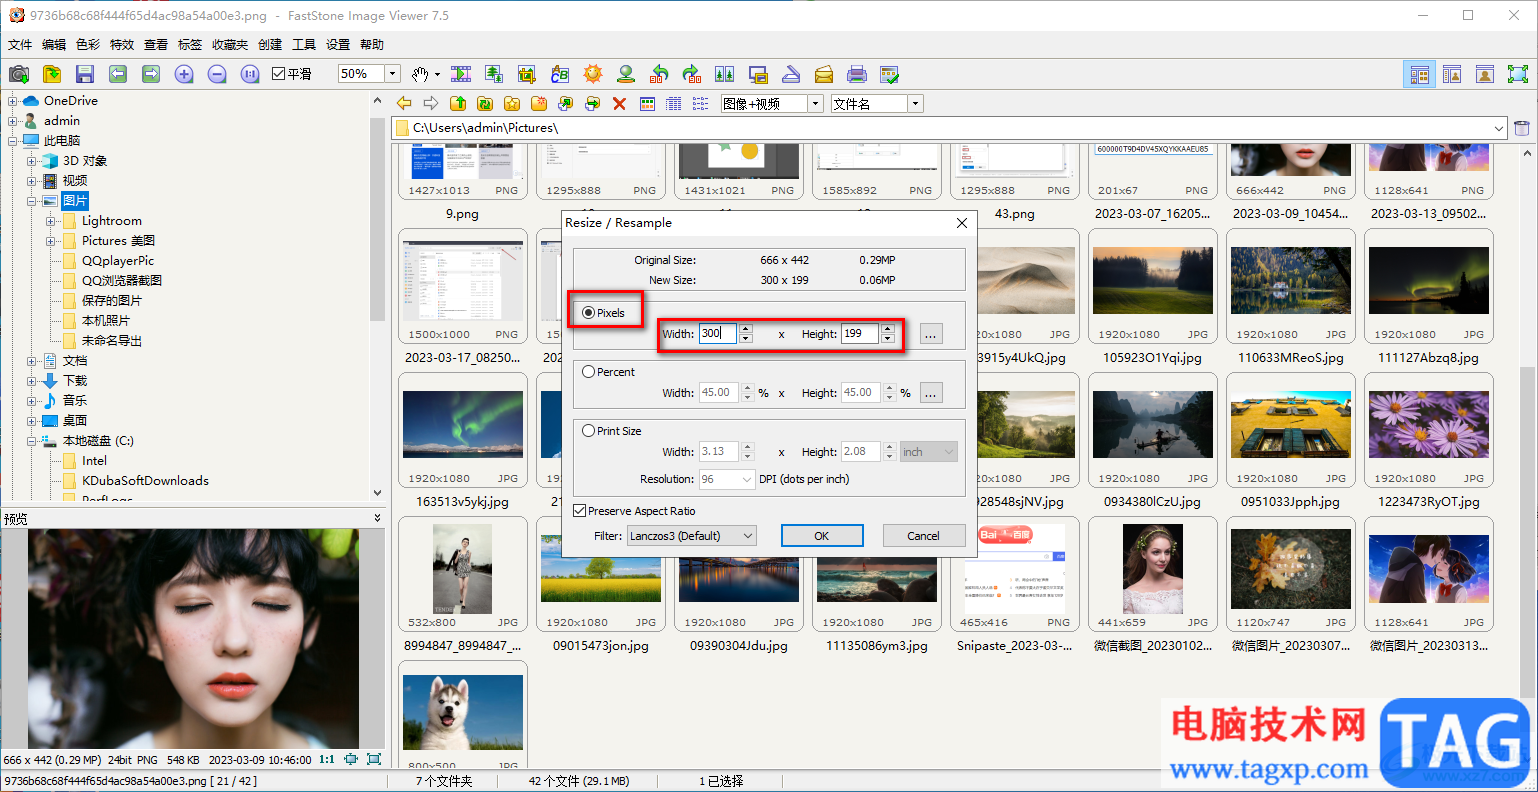Select the Print Size radio button
This screenshot has height=792, width=1538.
(x=589, y=431)
